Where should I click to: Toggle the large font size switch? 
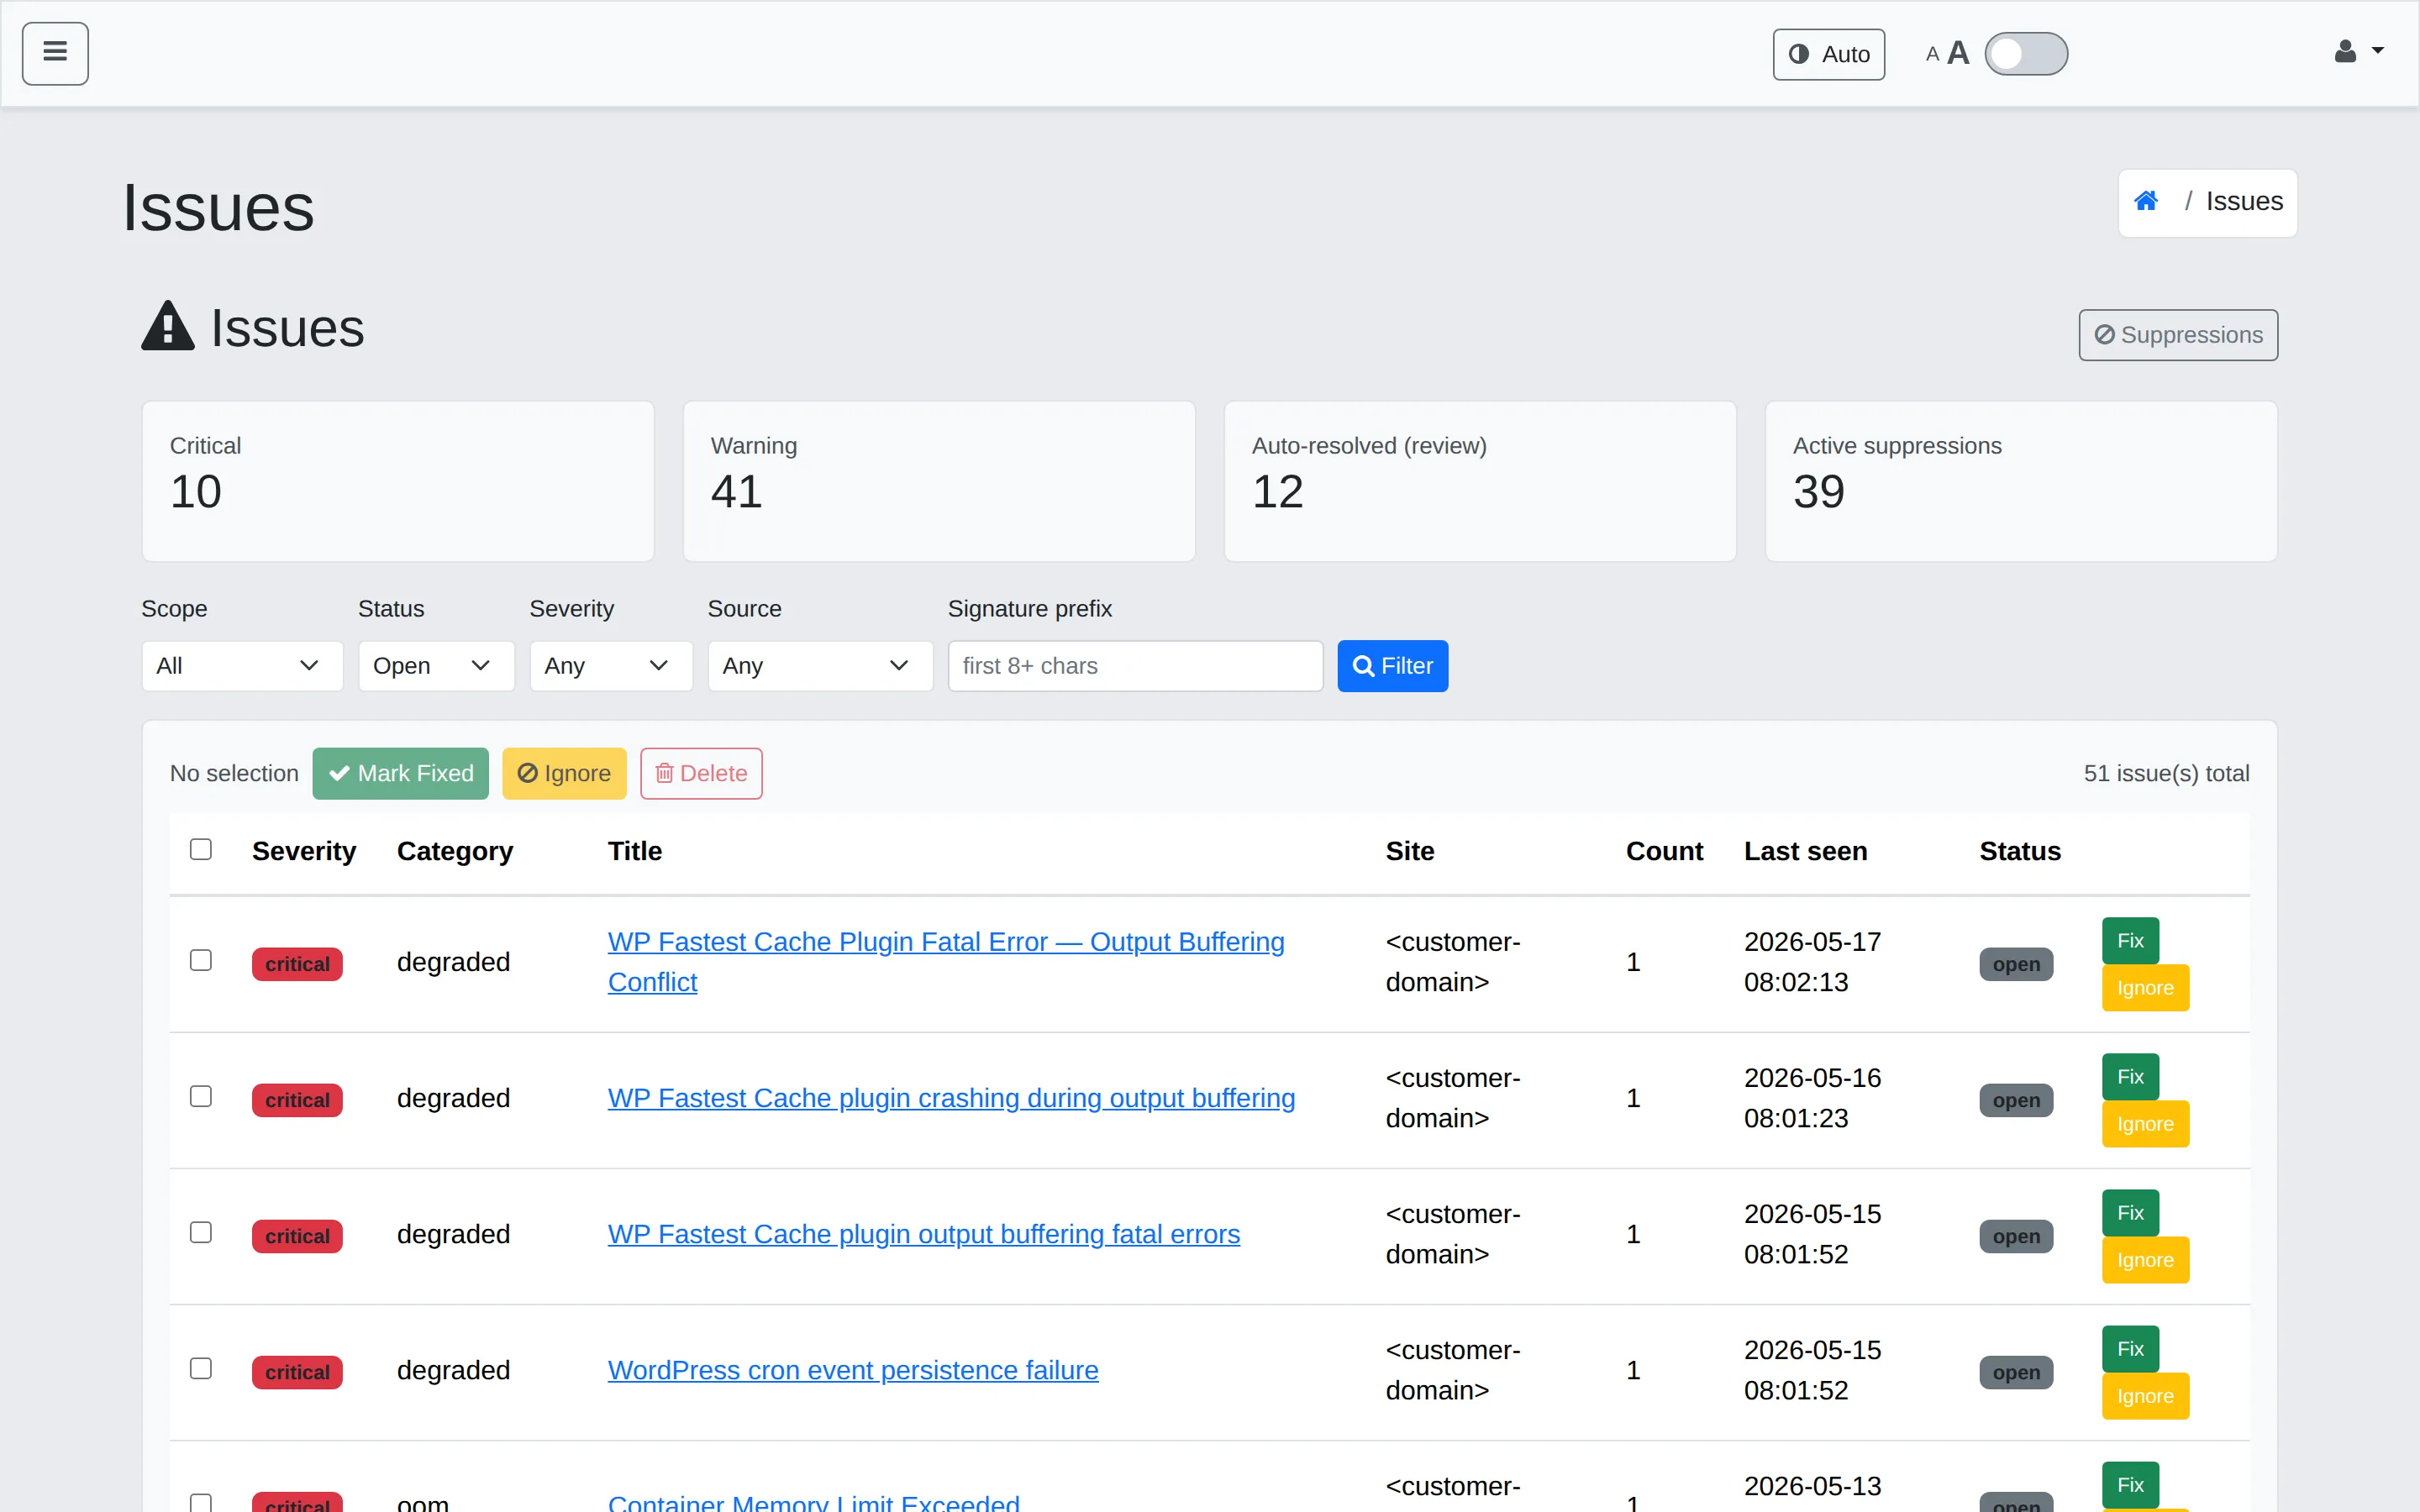(x=2025, y=54)
